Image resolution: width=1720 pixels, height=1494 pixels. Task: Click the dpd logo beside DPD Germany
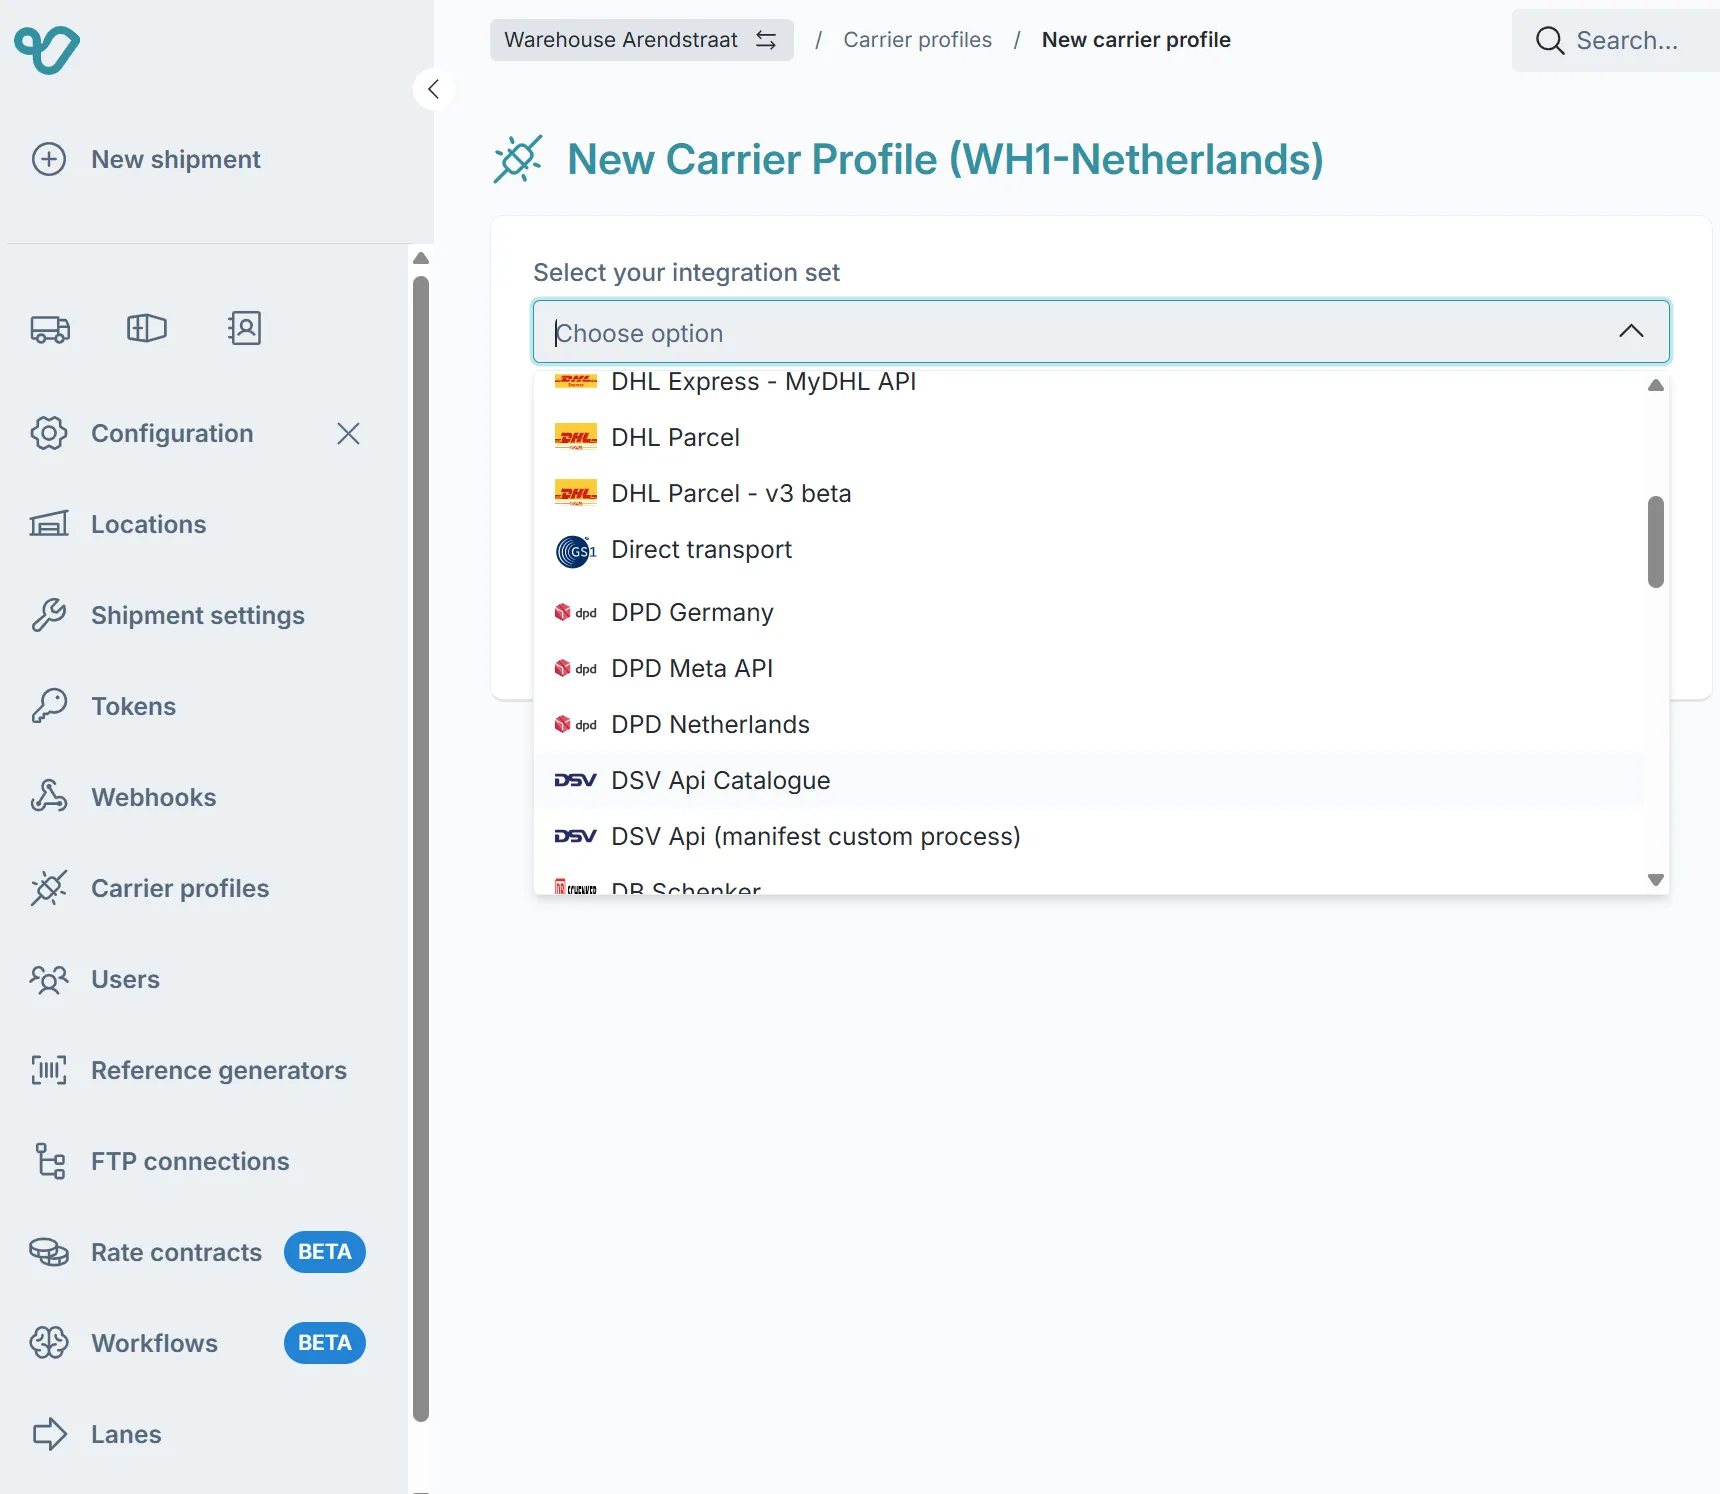(575, 613)
